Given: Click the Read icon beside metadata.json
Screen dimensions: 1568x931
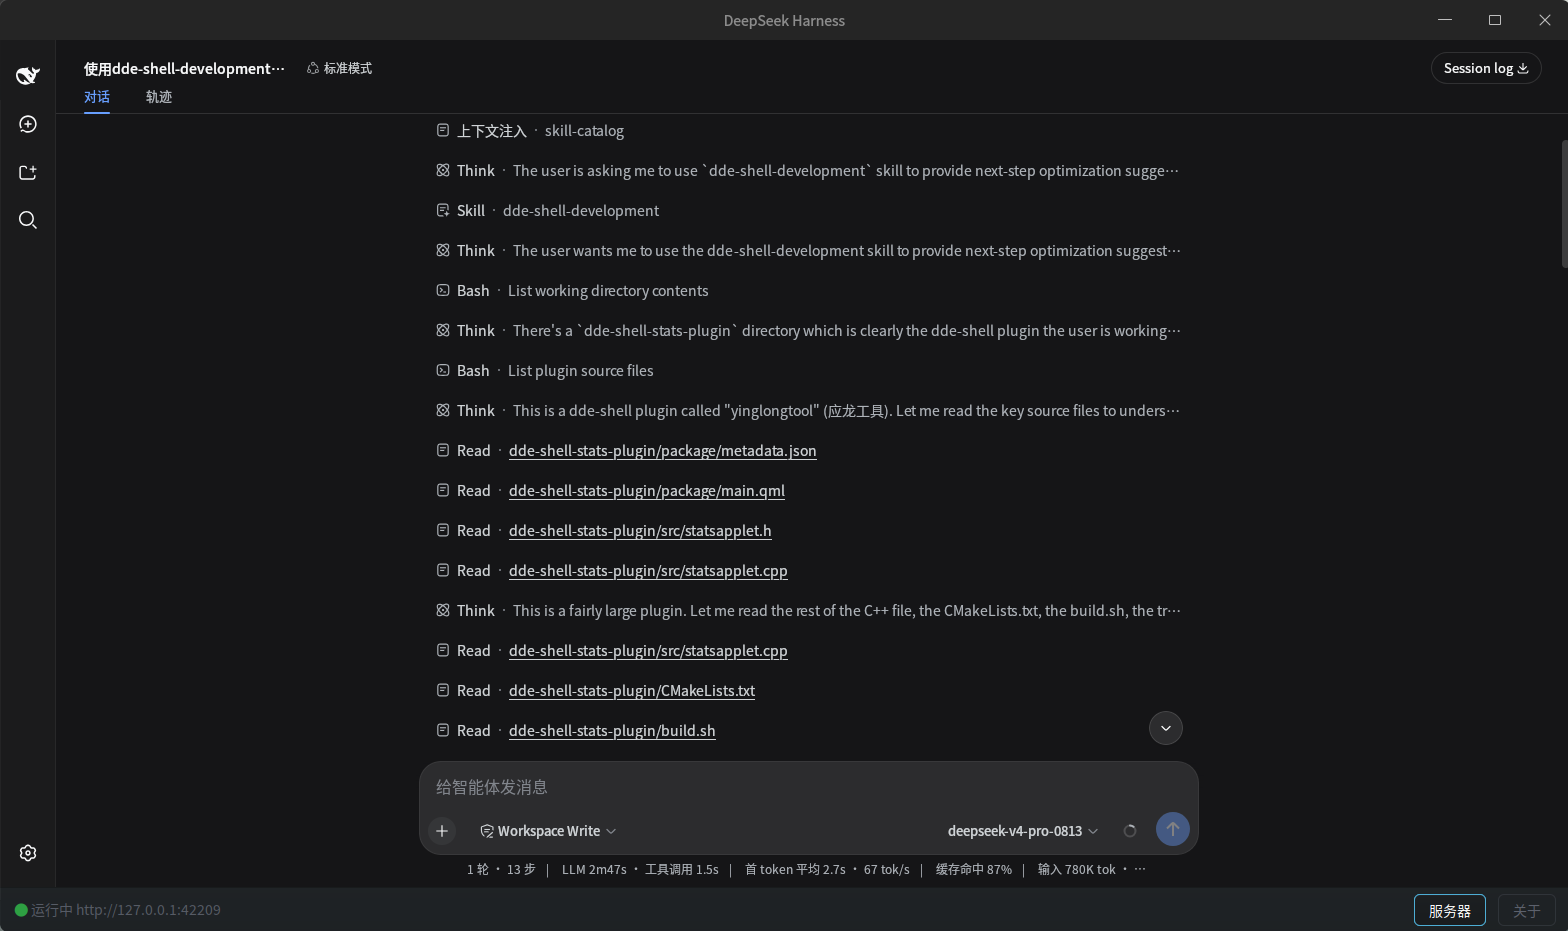Looking at the screenshot, I should [x=443, y=450].
